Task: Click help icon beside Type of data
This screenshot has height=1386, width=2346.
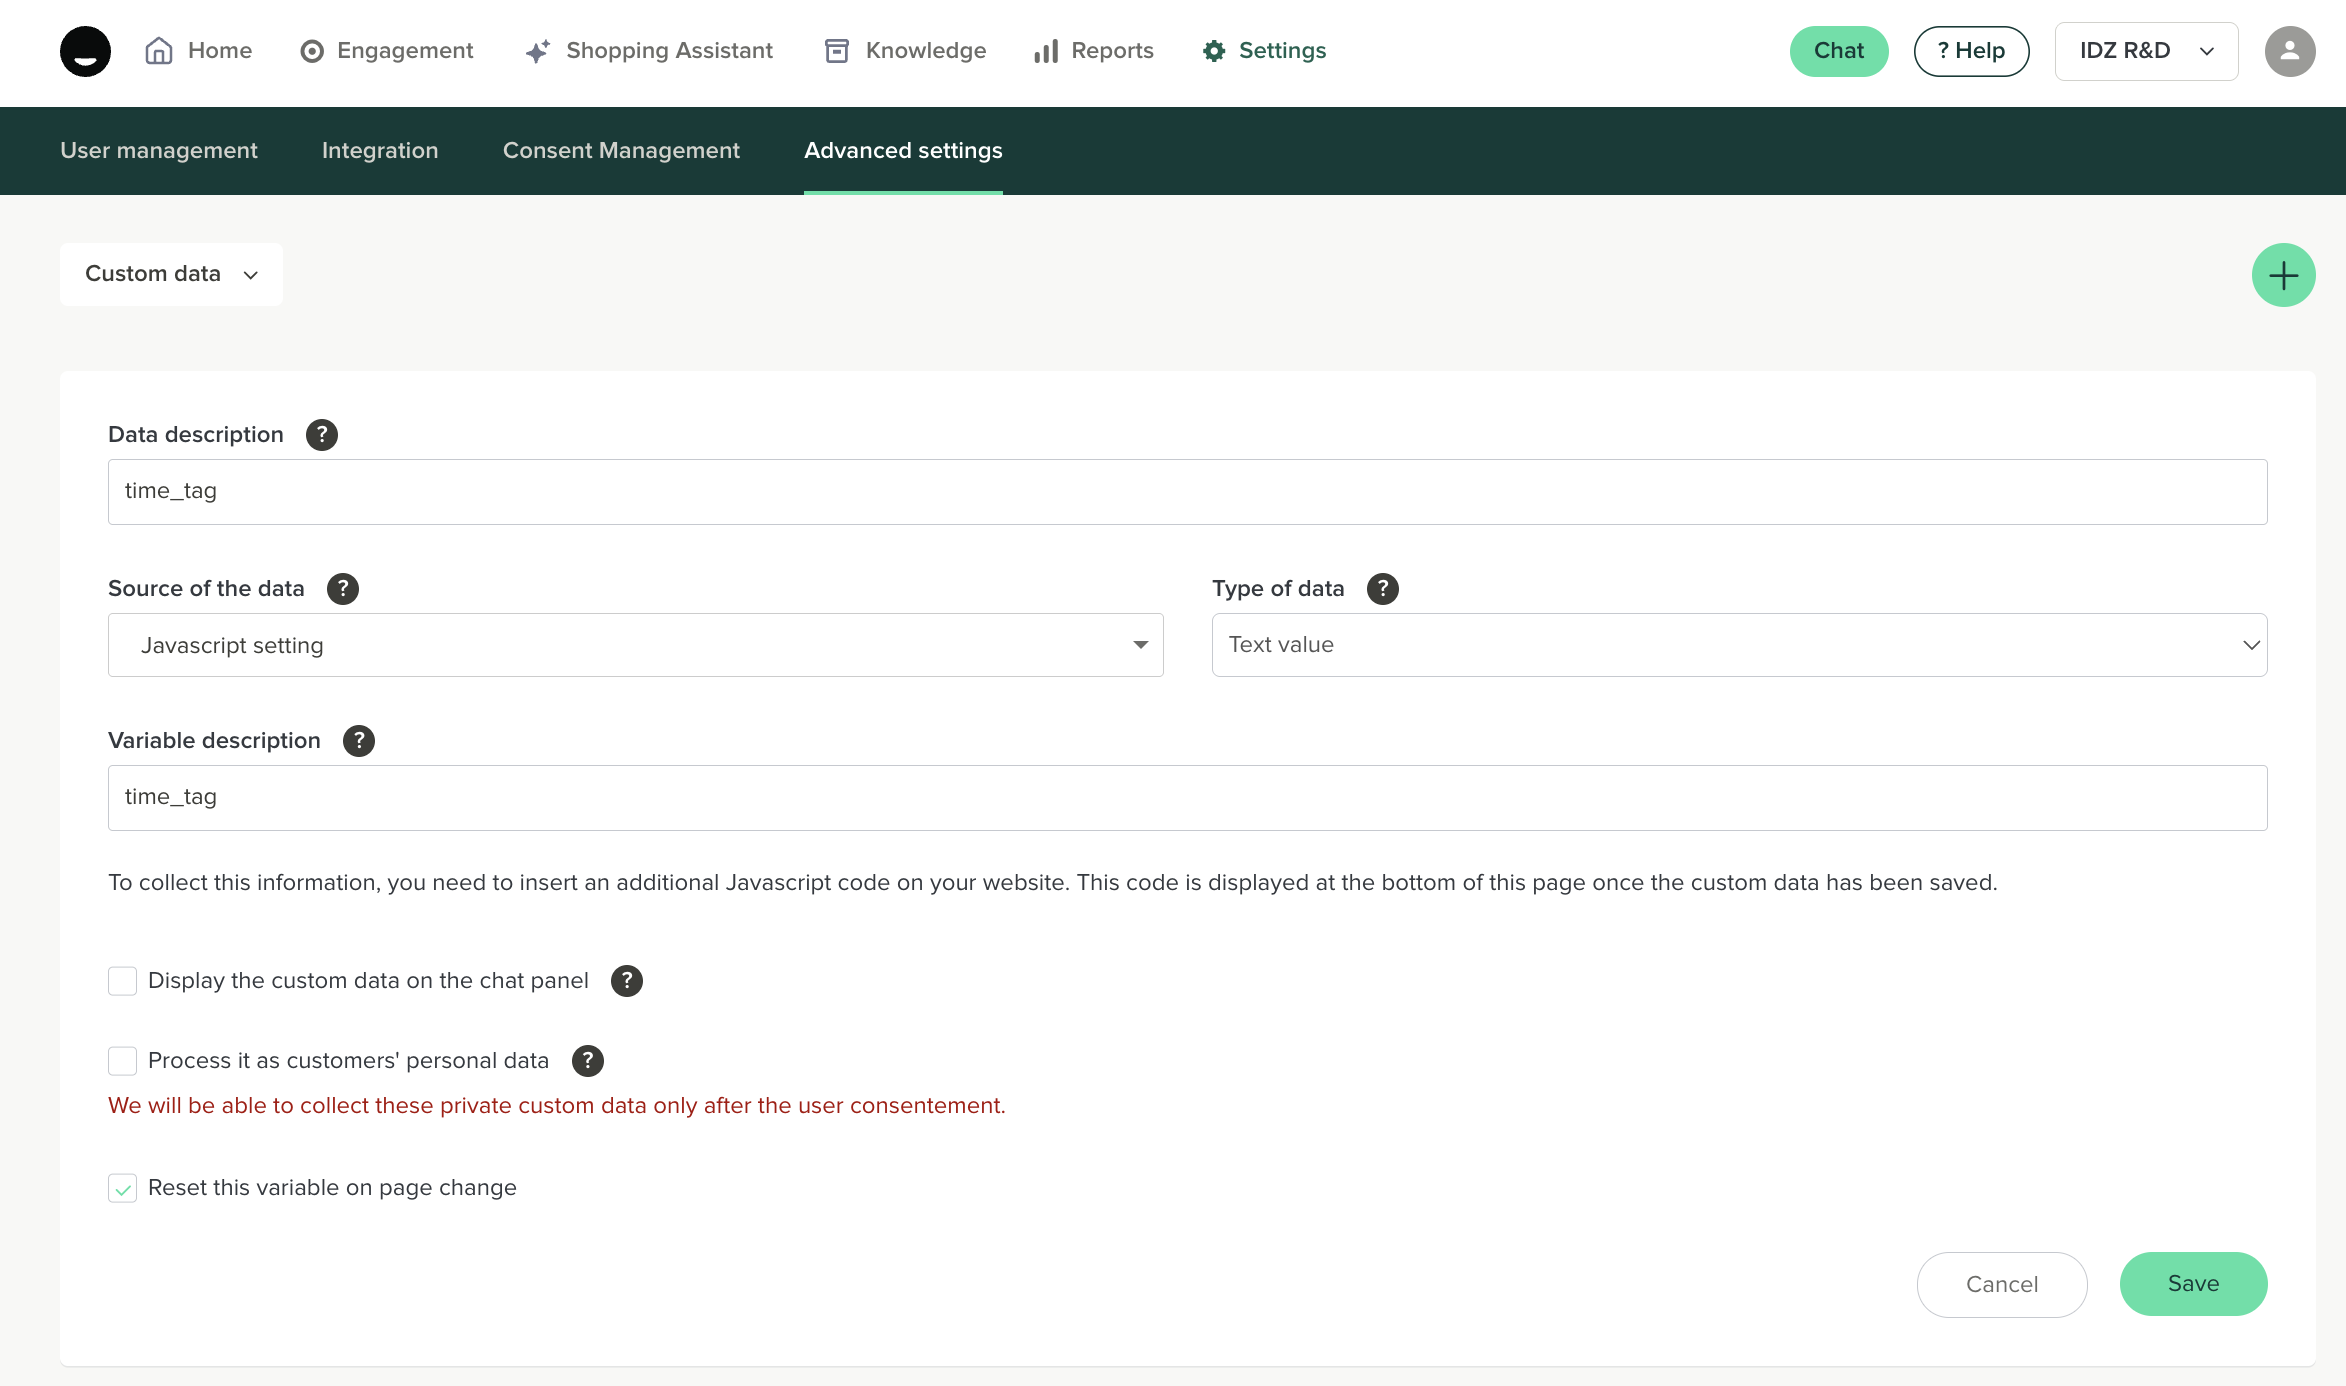Action: pyautogui.click(x=1382, y=589)
